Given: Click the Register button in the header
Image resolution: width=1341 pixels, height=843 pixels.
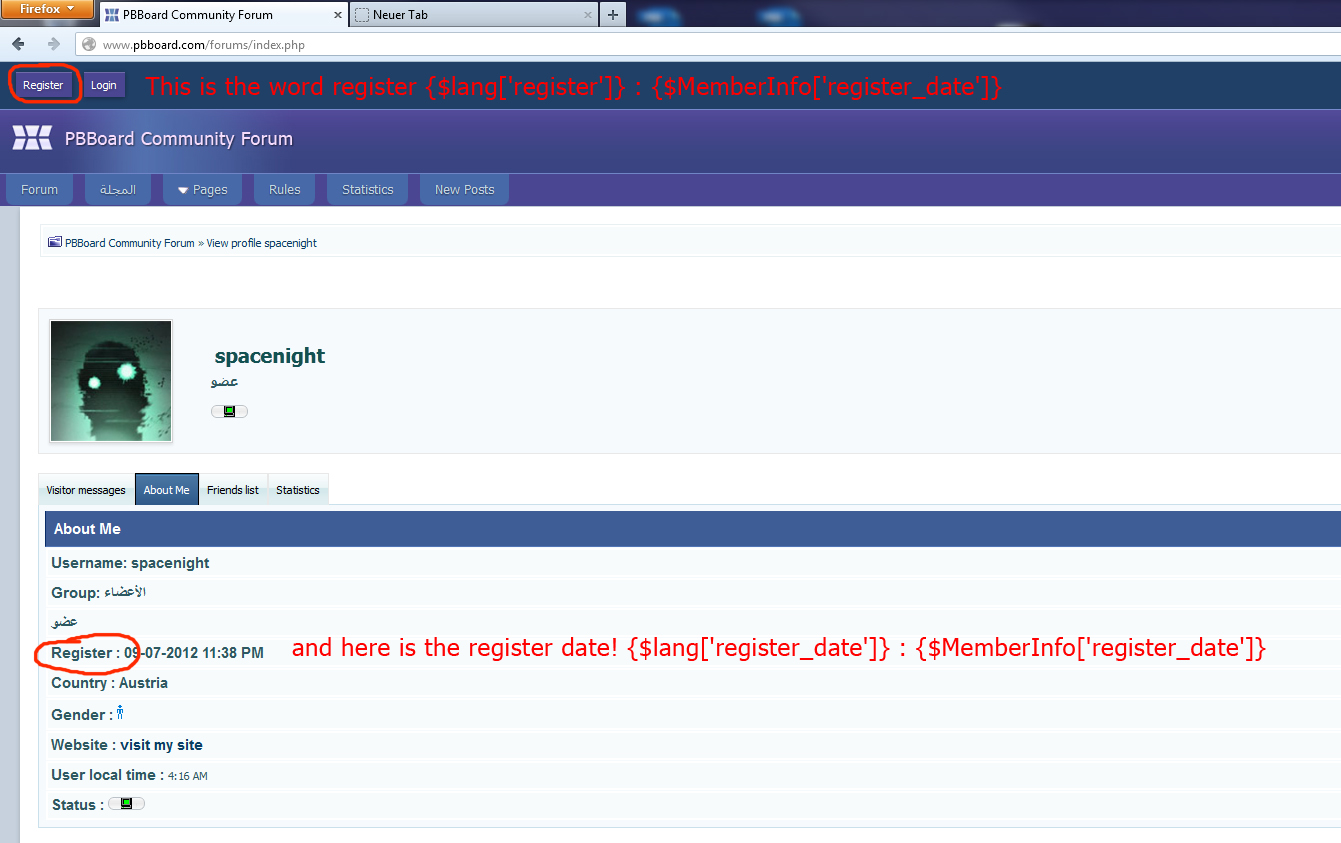Looking at the screenshot, I should point(43,85).
